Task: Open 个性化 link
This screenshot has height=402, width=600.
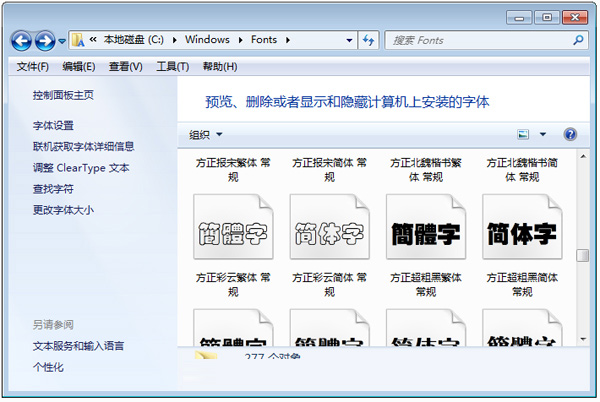Action: point(48,368)
